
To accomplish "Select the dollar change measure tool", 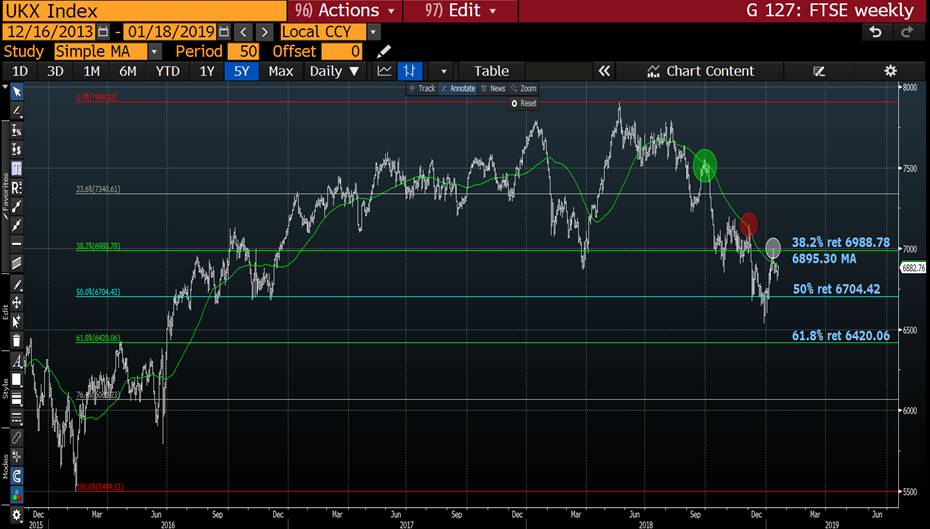I will click(17, 149).
